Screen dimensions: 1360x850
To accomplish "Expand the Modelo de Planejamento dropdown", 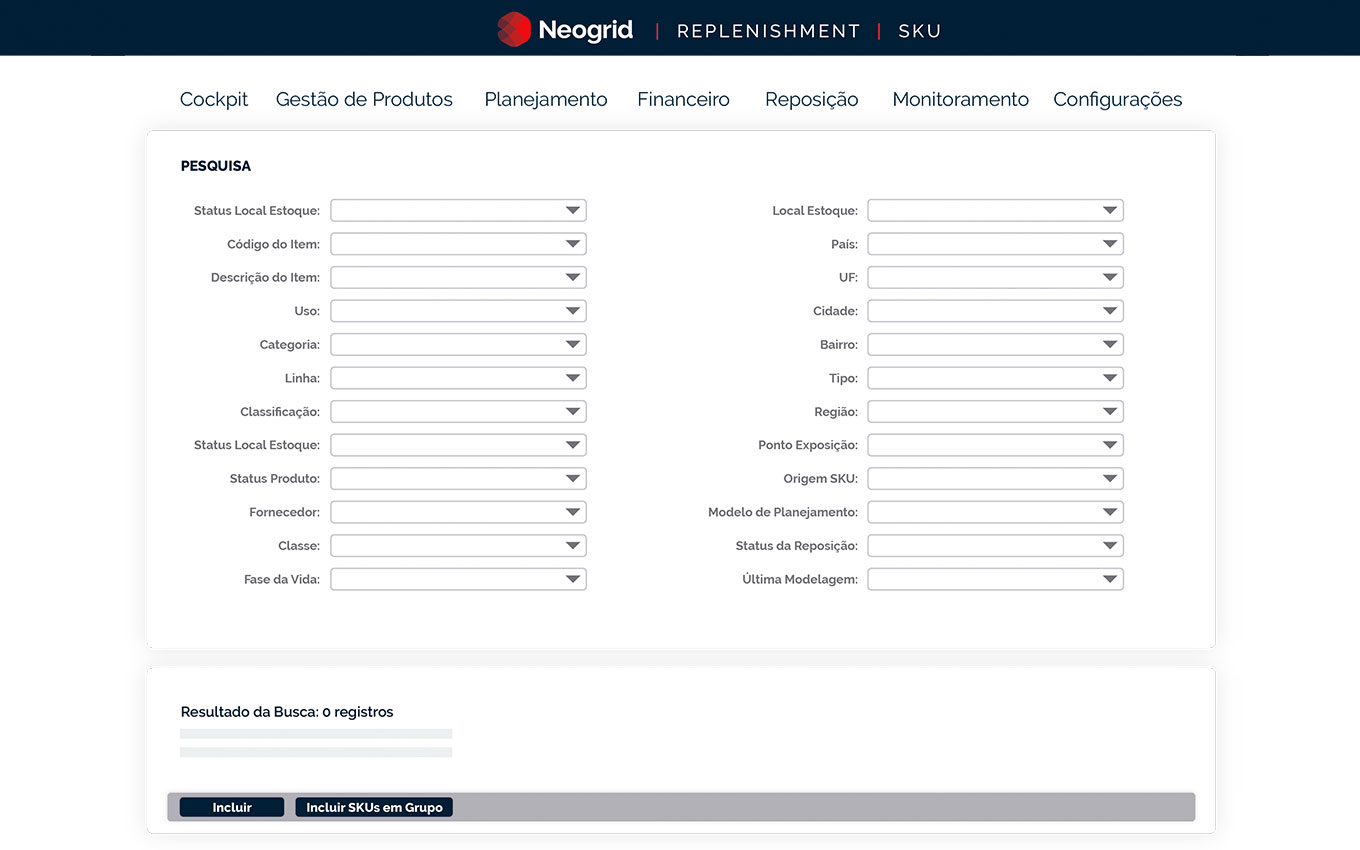I will pos(1109,512).
